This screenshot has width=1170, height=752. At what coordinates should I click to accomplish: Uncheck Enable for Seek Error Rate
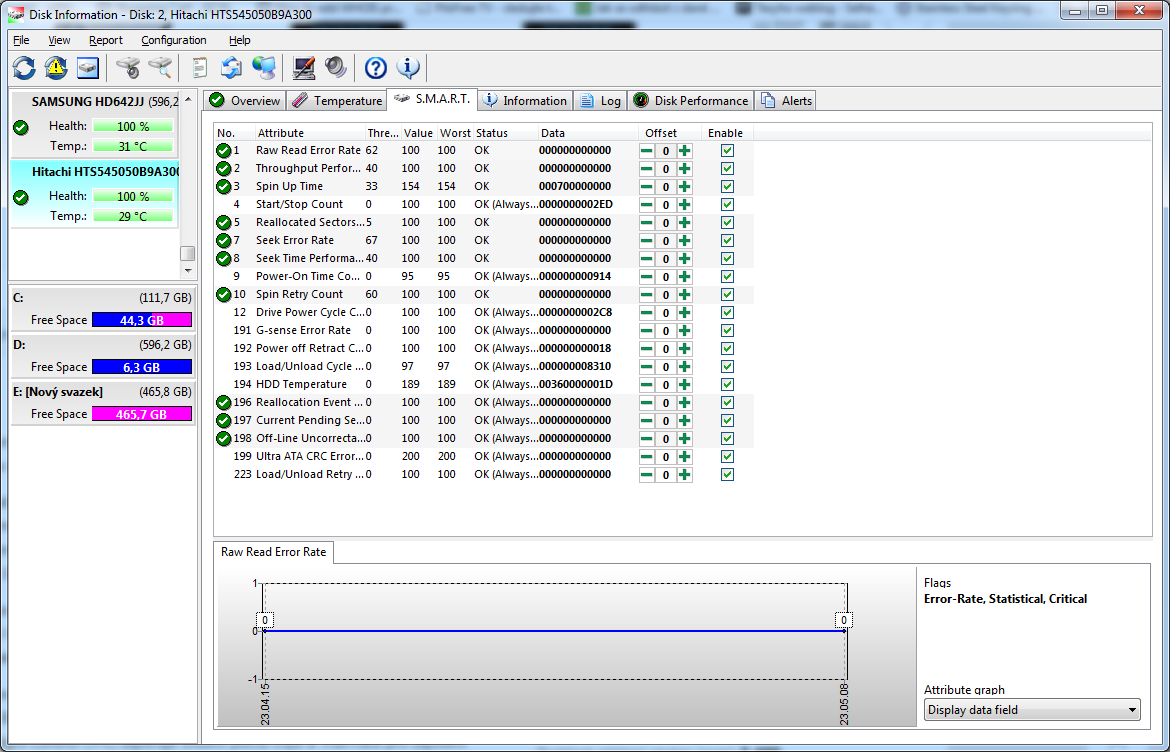pos(727,240)
